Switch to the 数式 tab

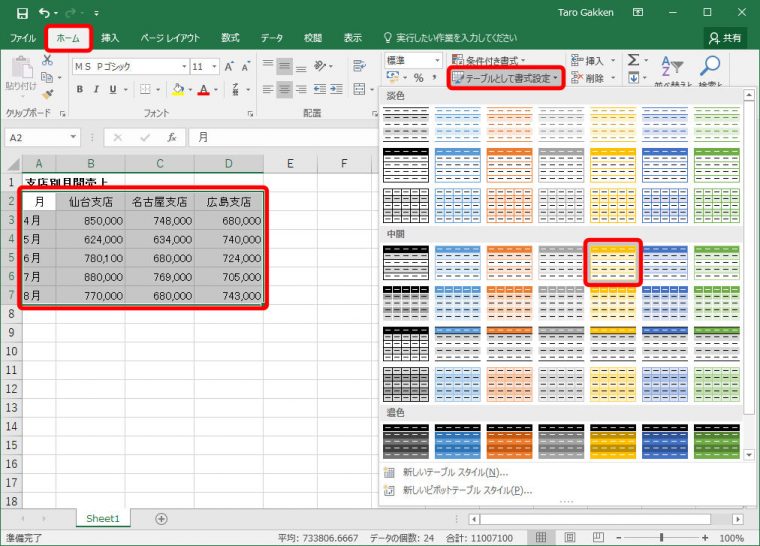point(230,38)
